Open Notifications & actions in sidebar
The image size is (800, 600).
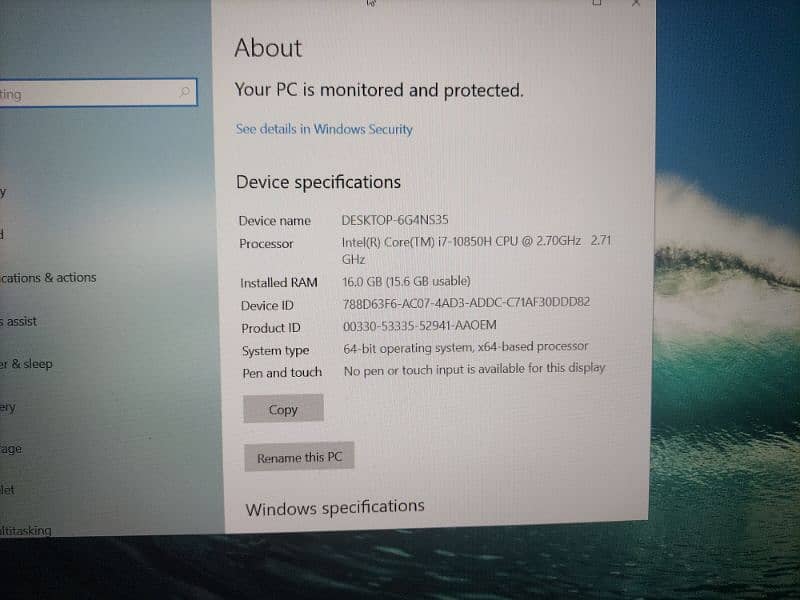click(x=48, y=278)
